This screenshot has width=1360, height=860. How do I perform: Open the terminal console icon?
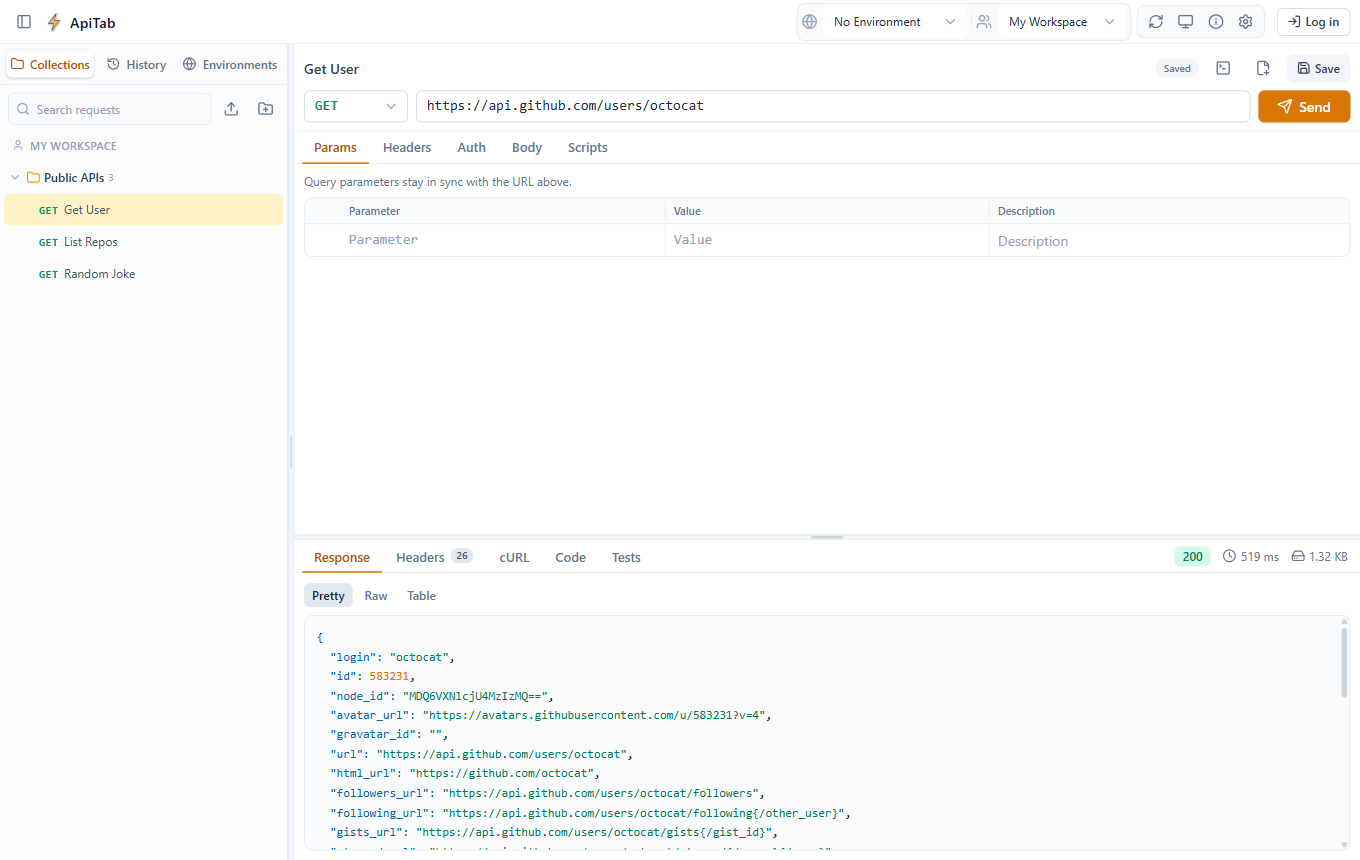[1223, 68]
